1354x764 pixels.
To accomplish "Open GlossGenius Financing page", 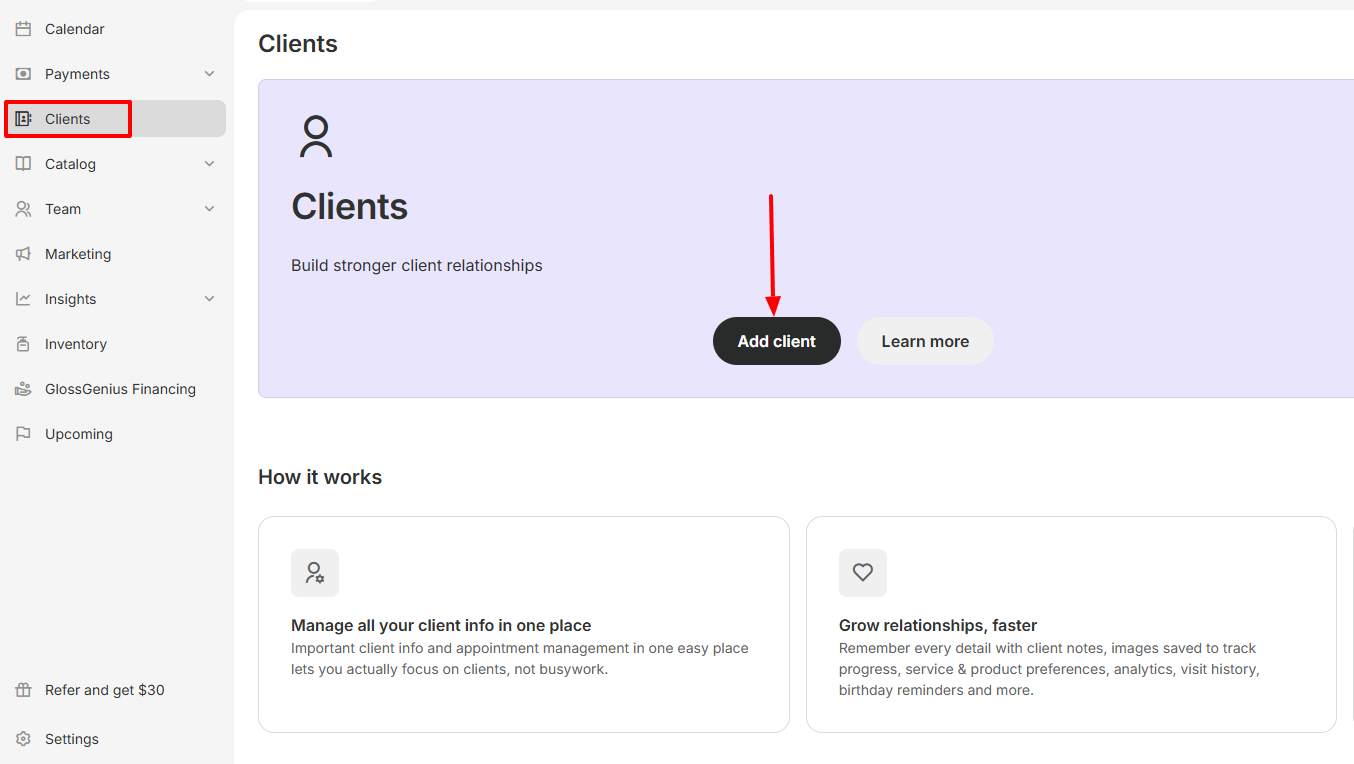I will (x=120, y=389).
